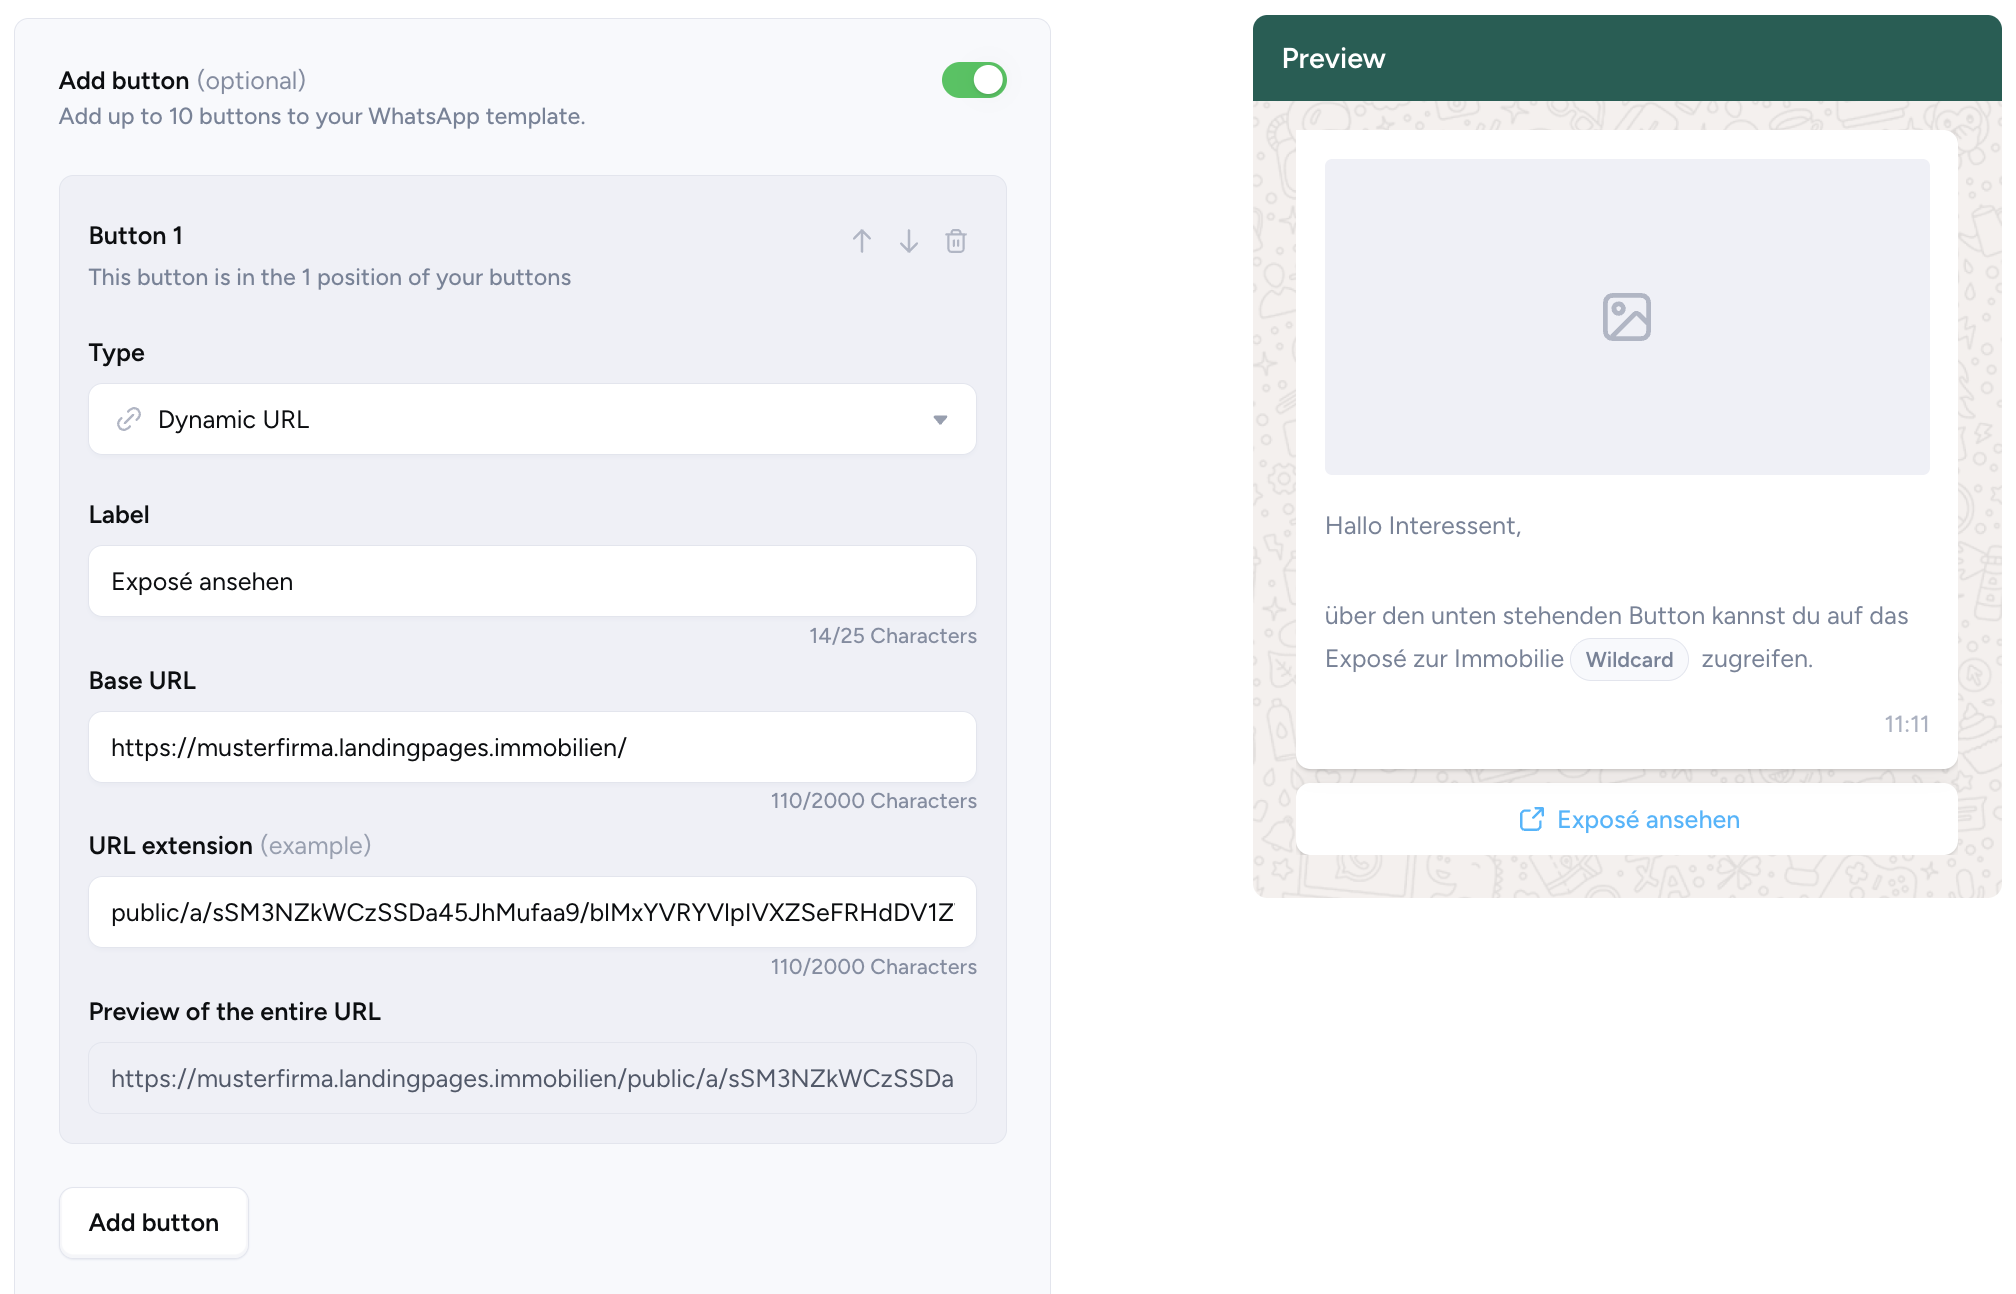Click 'Add button (optional)' section heading
The height and width of the screenshot is (1294, 2016).
coord(183,80)
